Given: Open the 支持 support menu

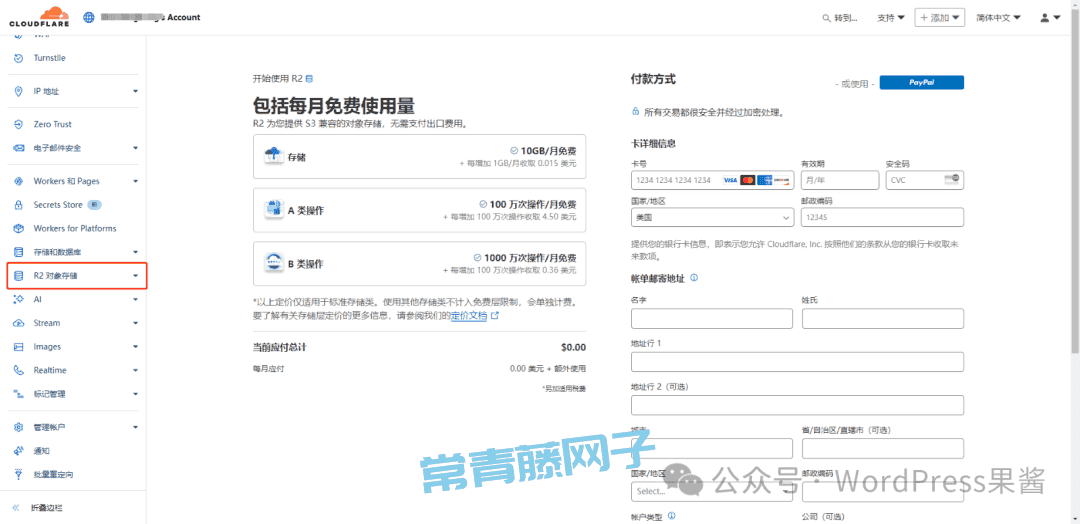Looking at the screenshot, I should (891, 18).
